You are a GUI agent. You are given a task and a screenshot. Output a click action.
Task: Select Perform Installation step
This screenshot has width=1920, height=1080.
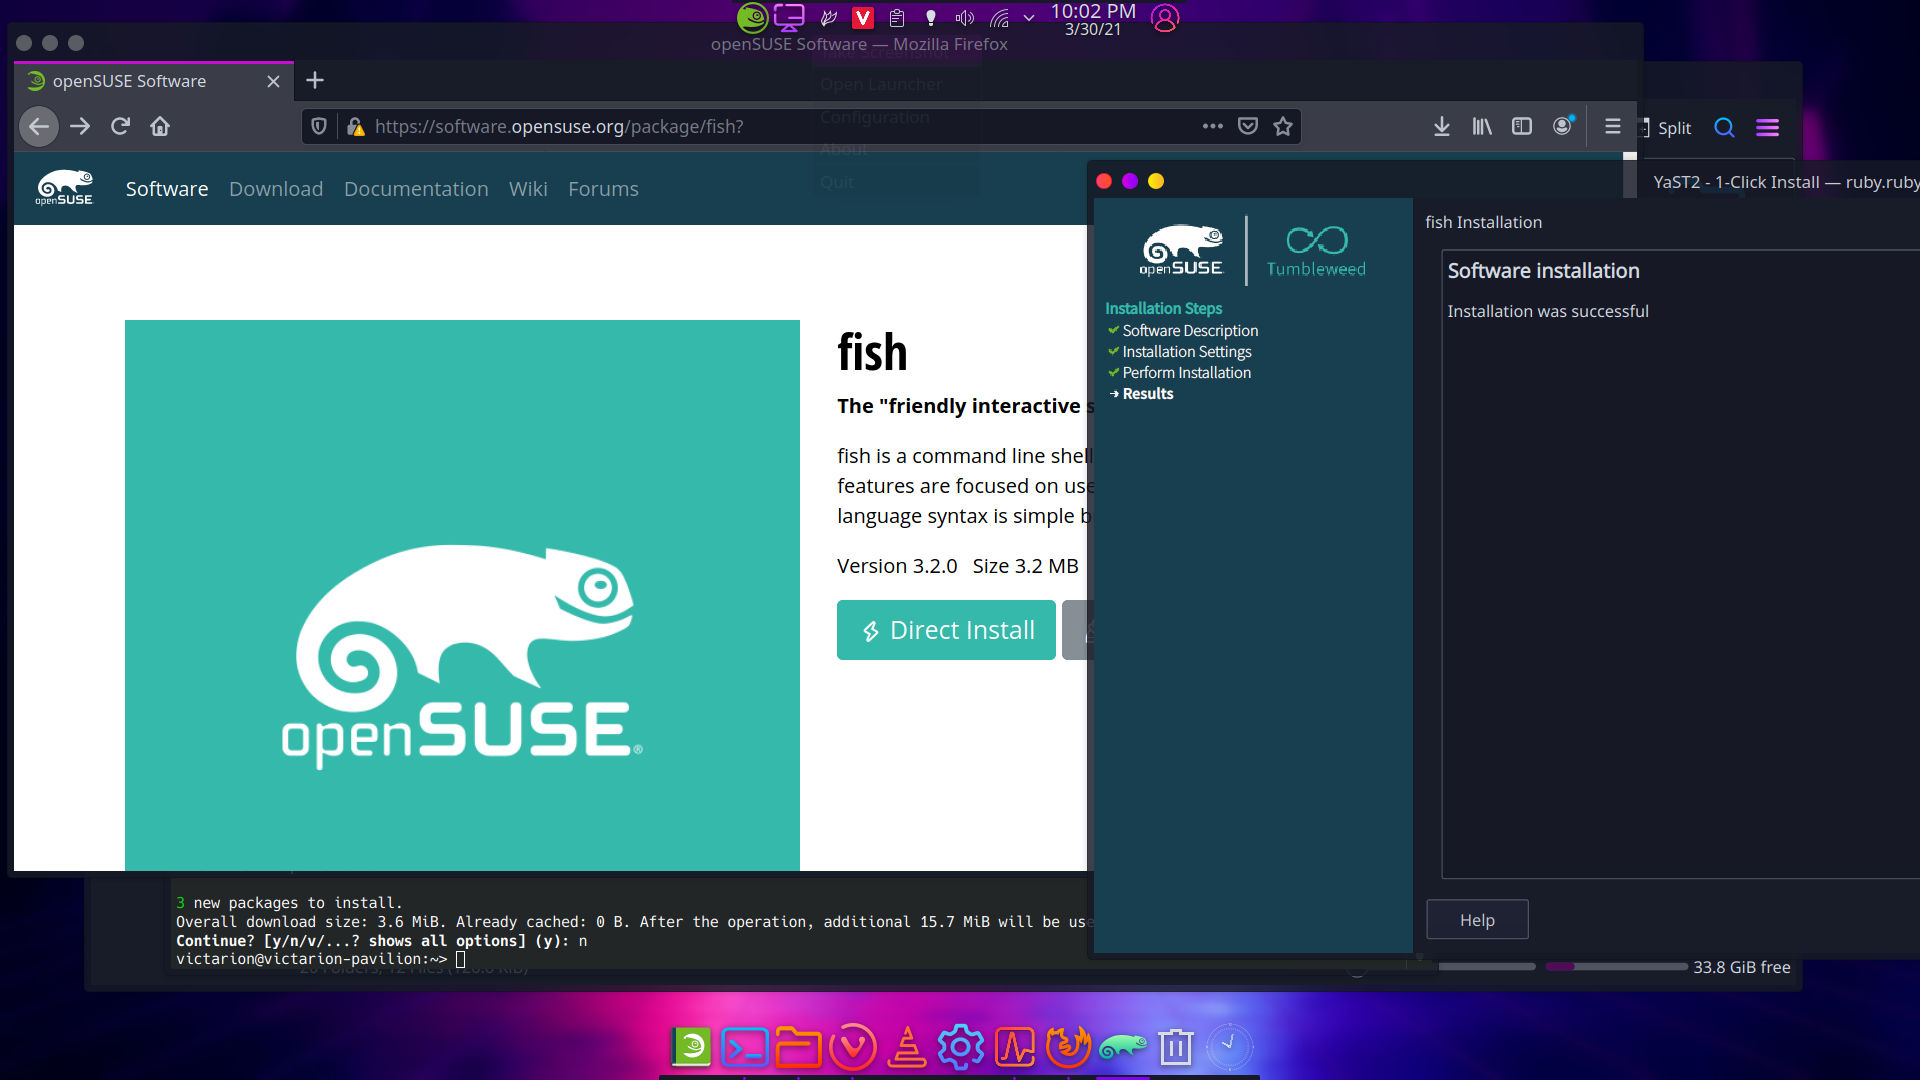pyautogui.click(x=1187, y=373)
